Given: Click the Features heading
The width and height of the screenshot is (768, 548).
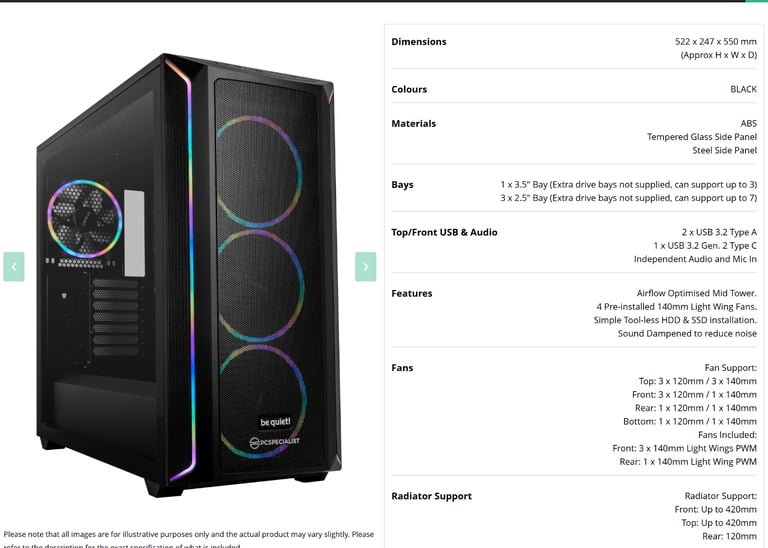Looking at the screenshot, I should (x=412, y=293).
